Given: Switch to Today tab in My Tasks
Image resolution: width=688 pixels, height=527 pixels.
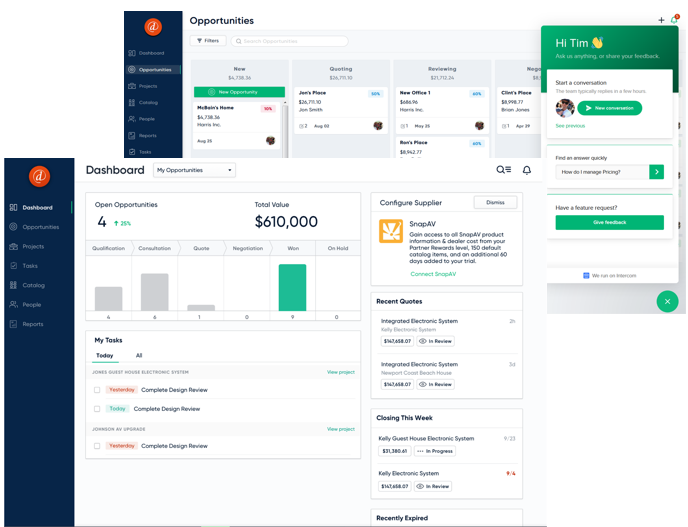Looking at the screenshot, I should tap(105, 355).
